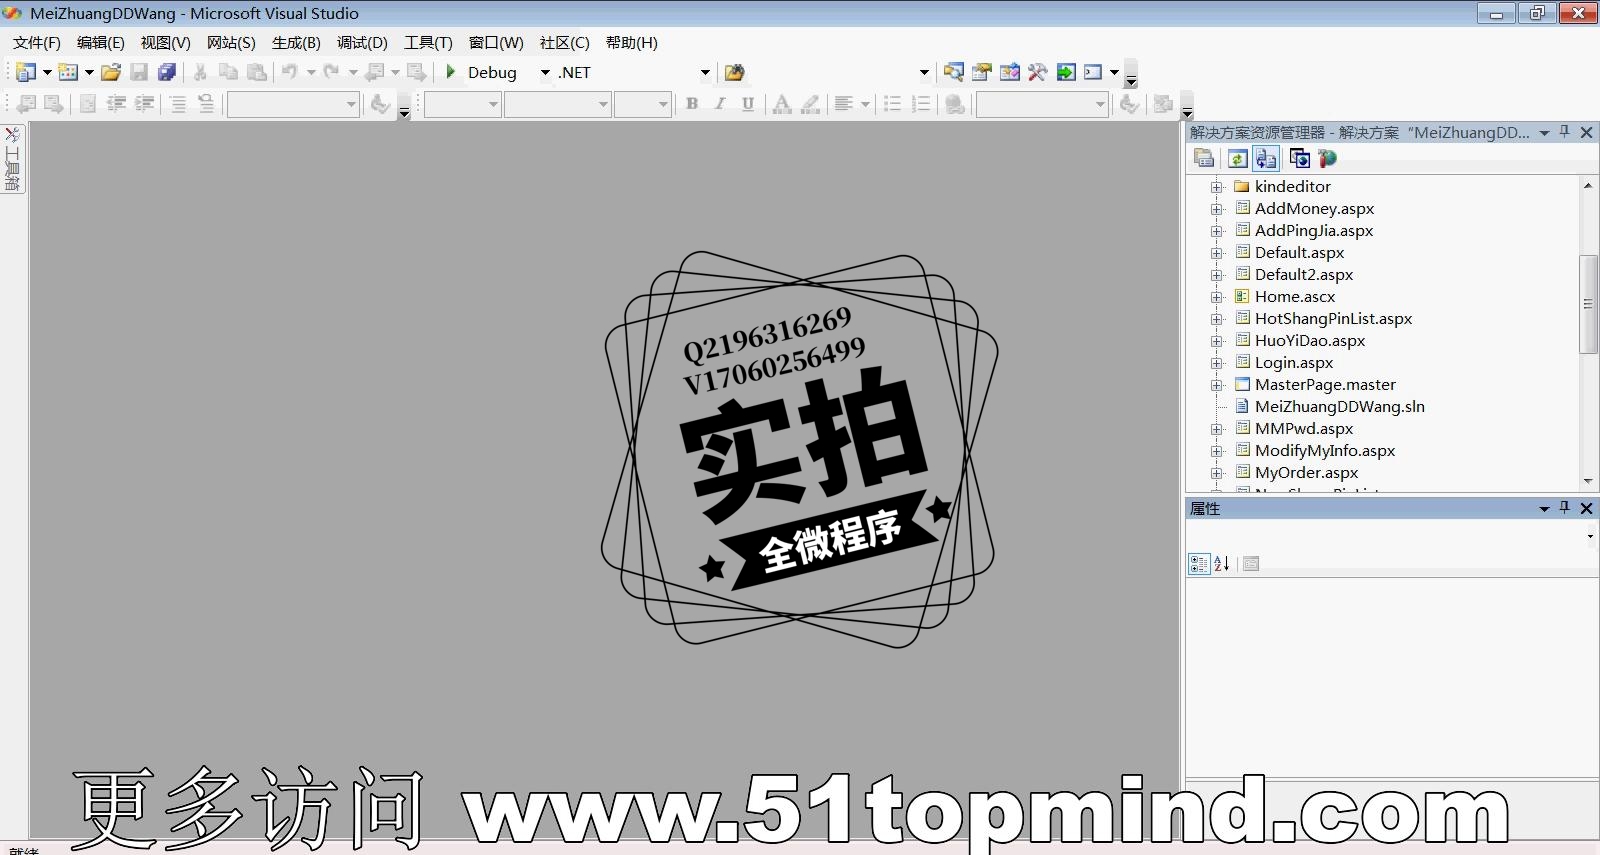Open the Properties Window toolbar icon
Screen dimensions: 1600x855
[x=982, y=72]
